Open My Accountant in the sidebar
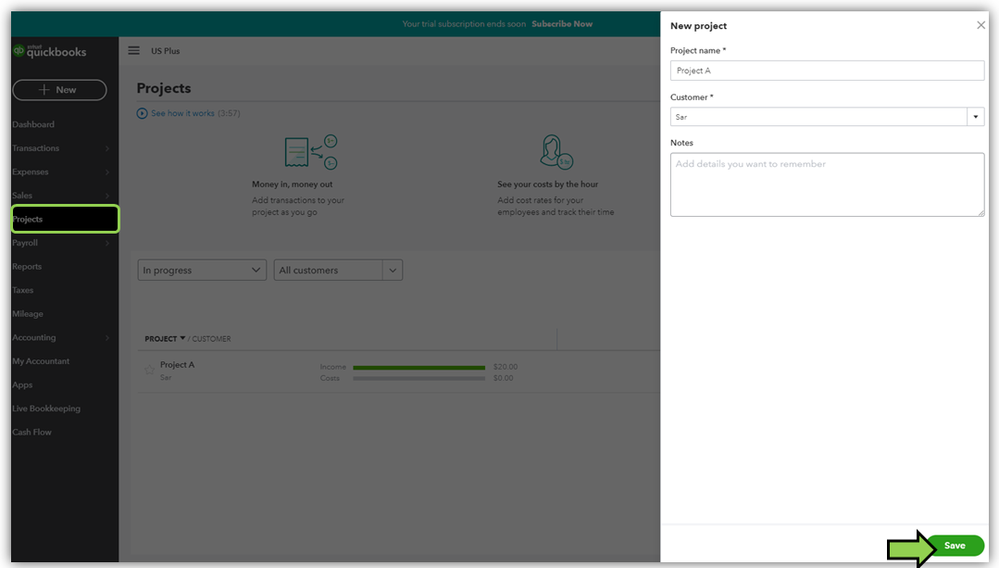999x568 pixels. pyautogui.click(x=41, y=361)
